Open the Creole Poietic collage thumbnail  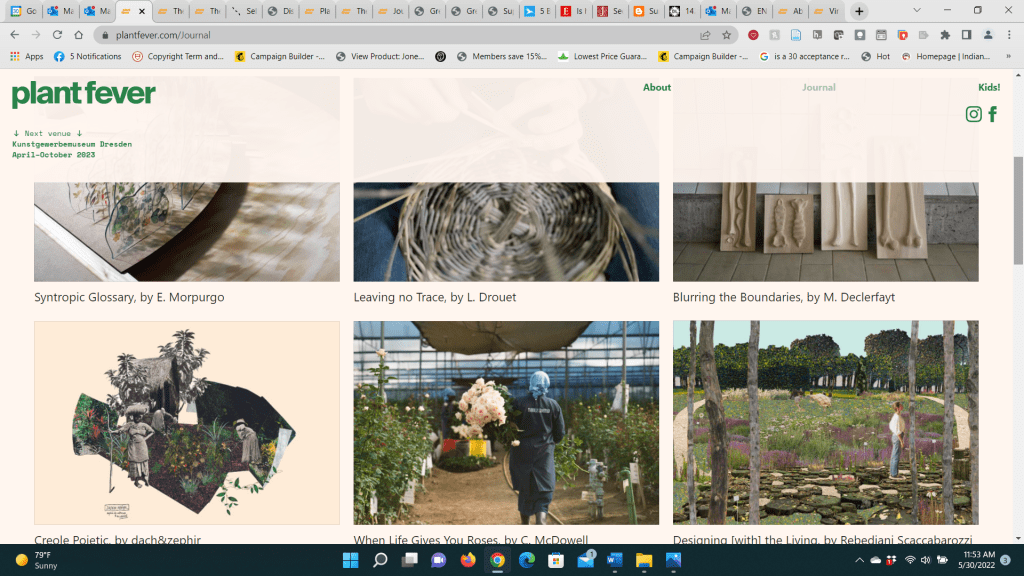click(187, 422)
